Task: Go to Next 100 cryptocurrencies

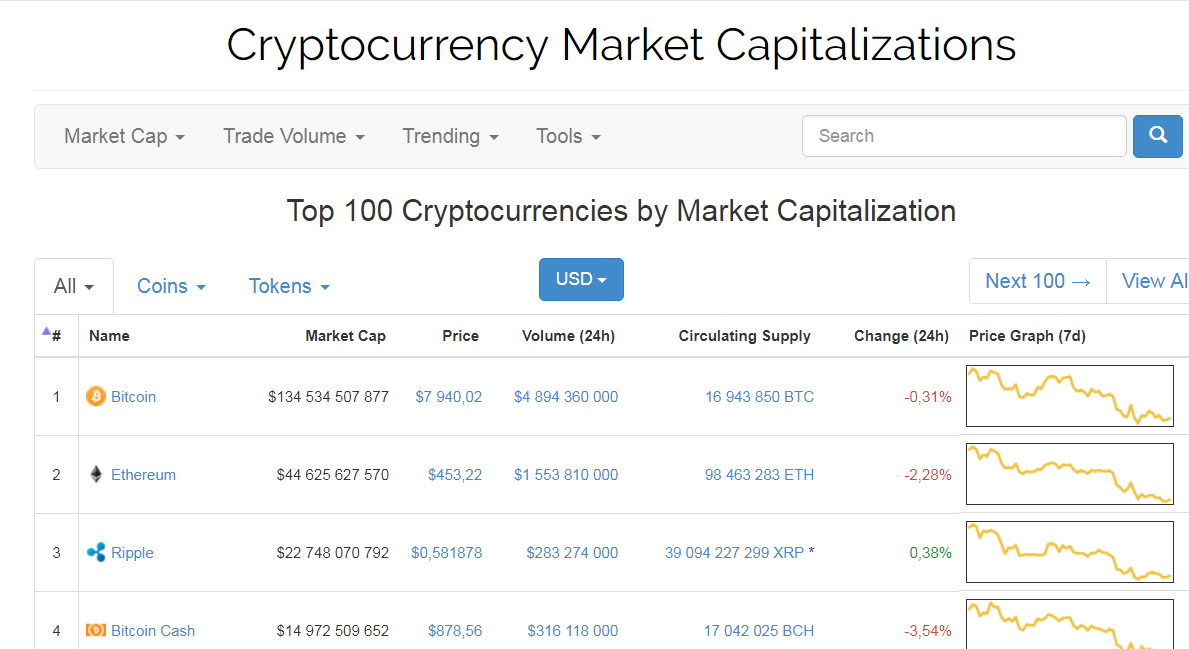Action: click(1037, 281)
